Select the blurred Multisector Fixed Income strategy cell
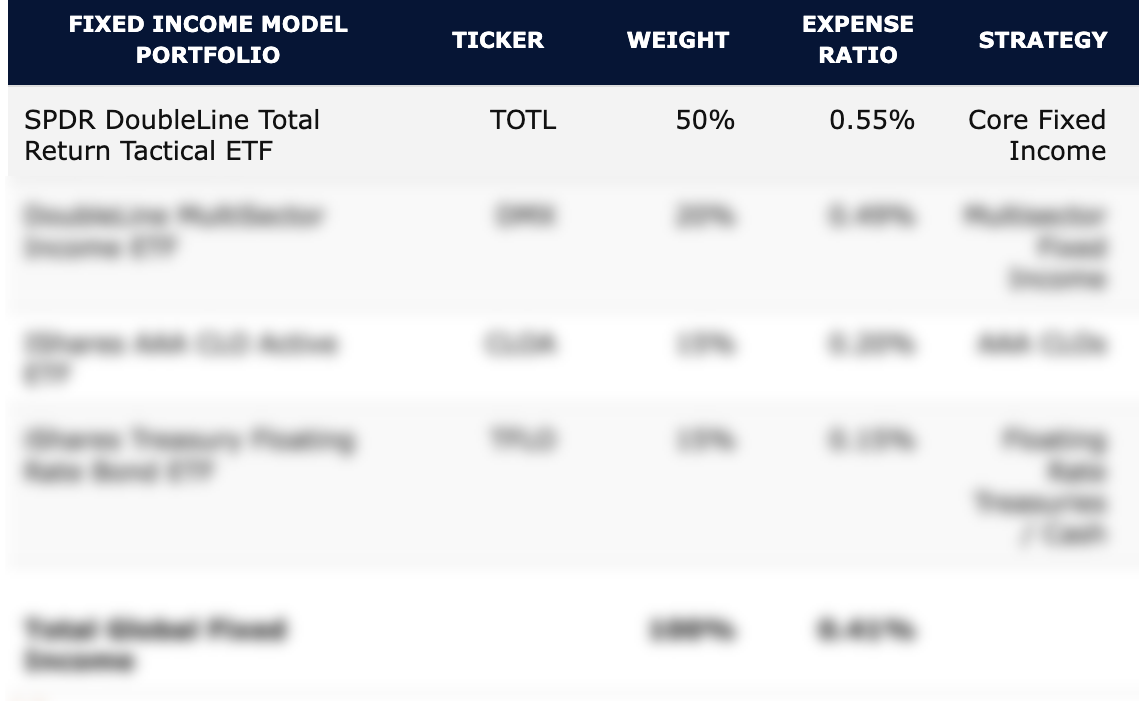 [x=1037, y=246]
